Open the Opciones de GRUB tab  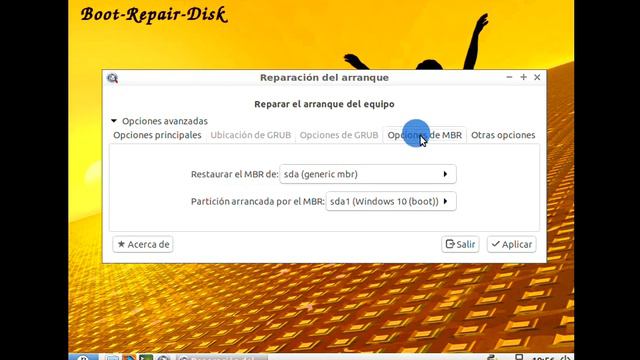click(339, 135)
